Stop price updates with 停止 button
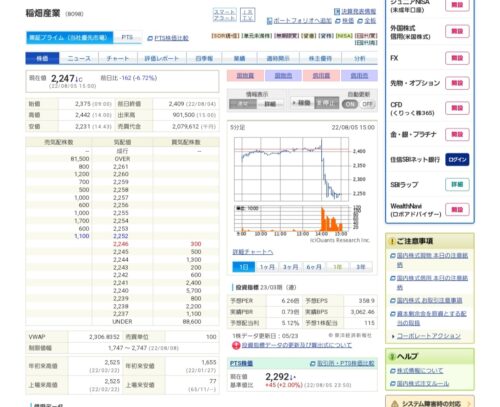 pos(326,103)
